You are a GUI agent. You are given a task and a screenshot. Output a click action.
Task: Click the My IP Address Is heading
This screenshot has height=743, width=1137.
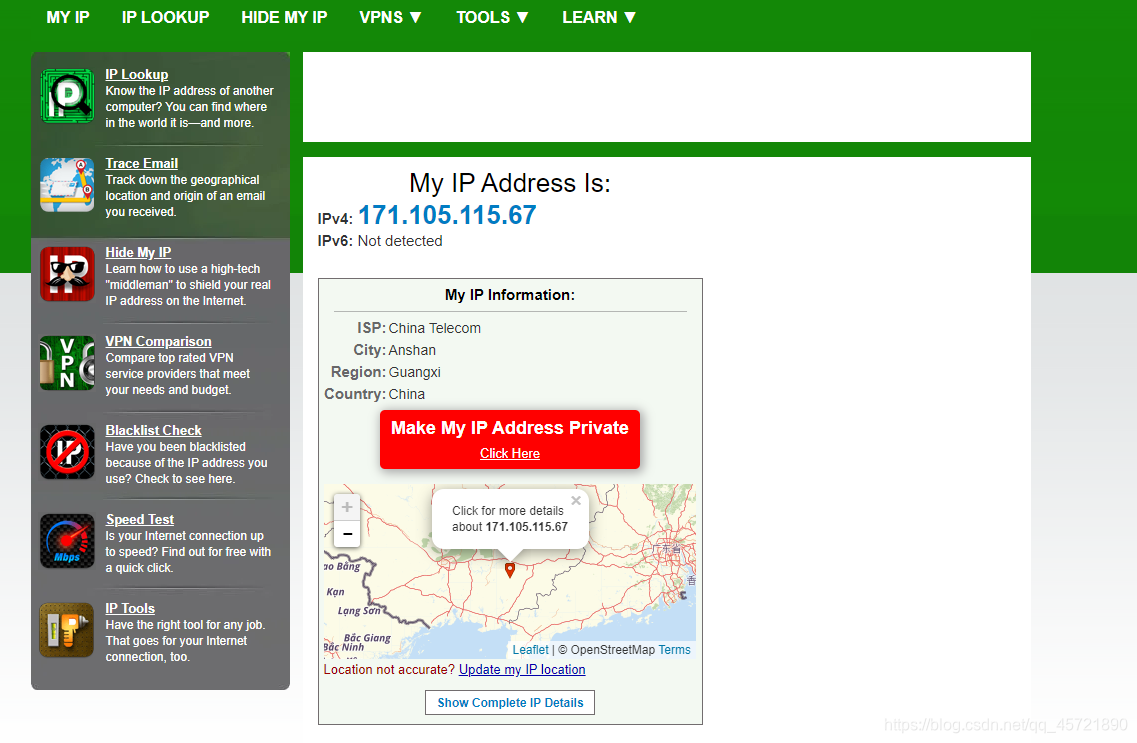510,183
